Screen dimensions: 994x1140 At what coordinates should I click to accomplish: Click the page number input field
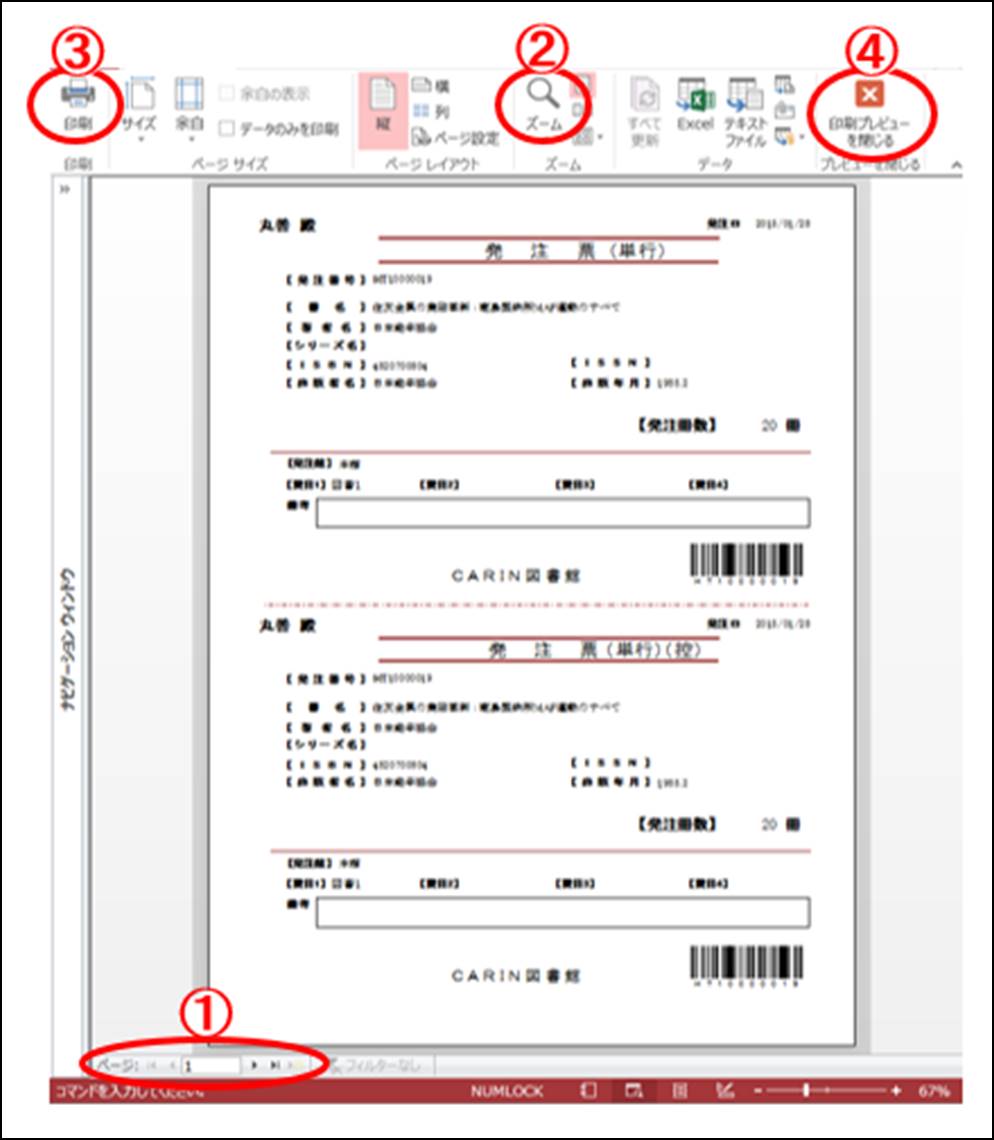pos(210,1066)
